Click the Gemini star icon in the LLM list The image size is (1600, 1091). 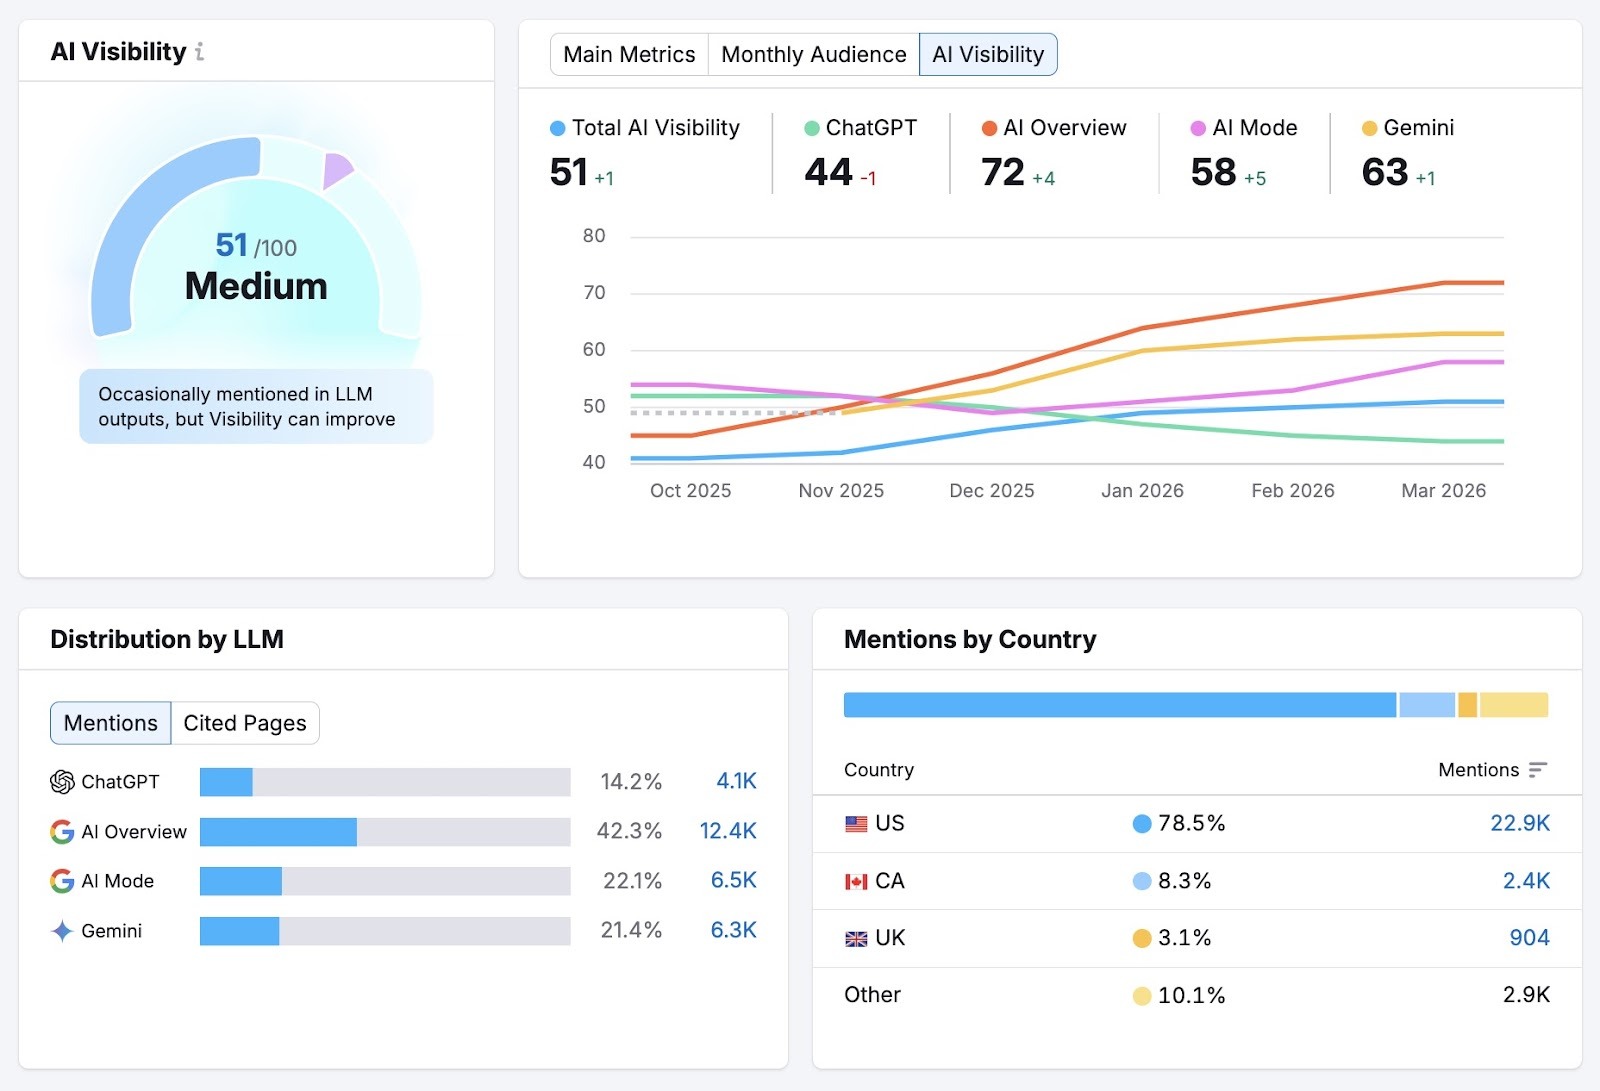pyautogui.click(x=62, y=931)
